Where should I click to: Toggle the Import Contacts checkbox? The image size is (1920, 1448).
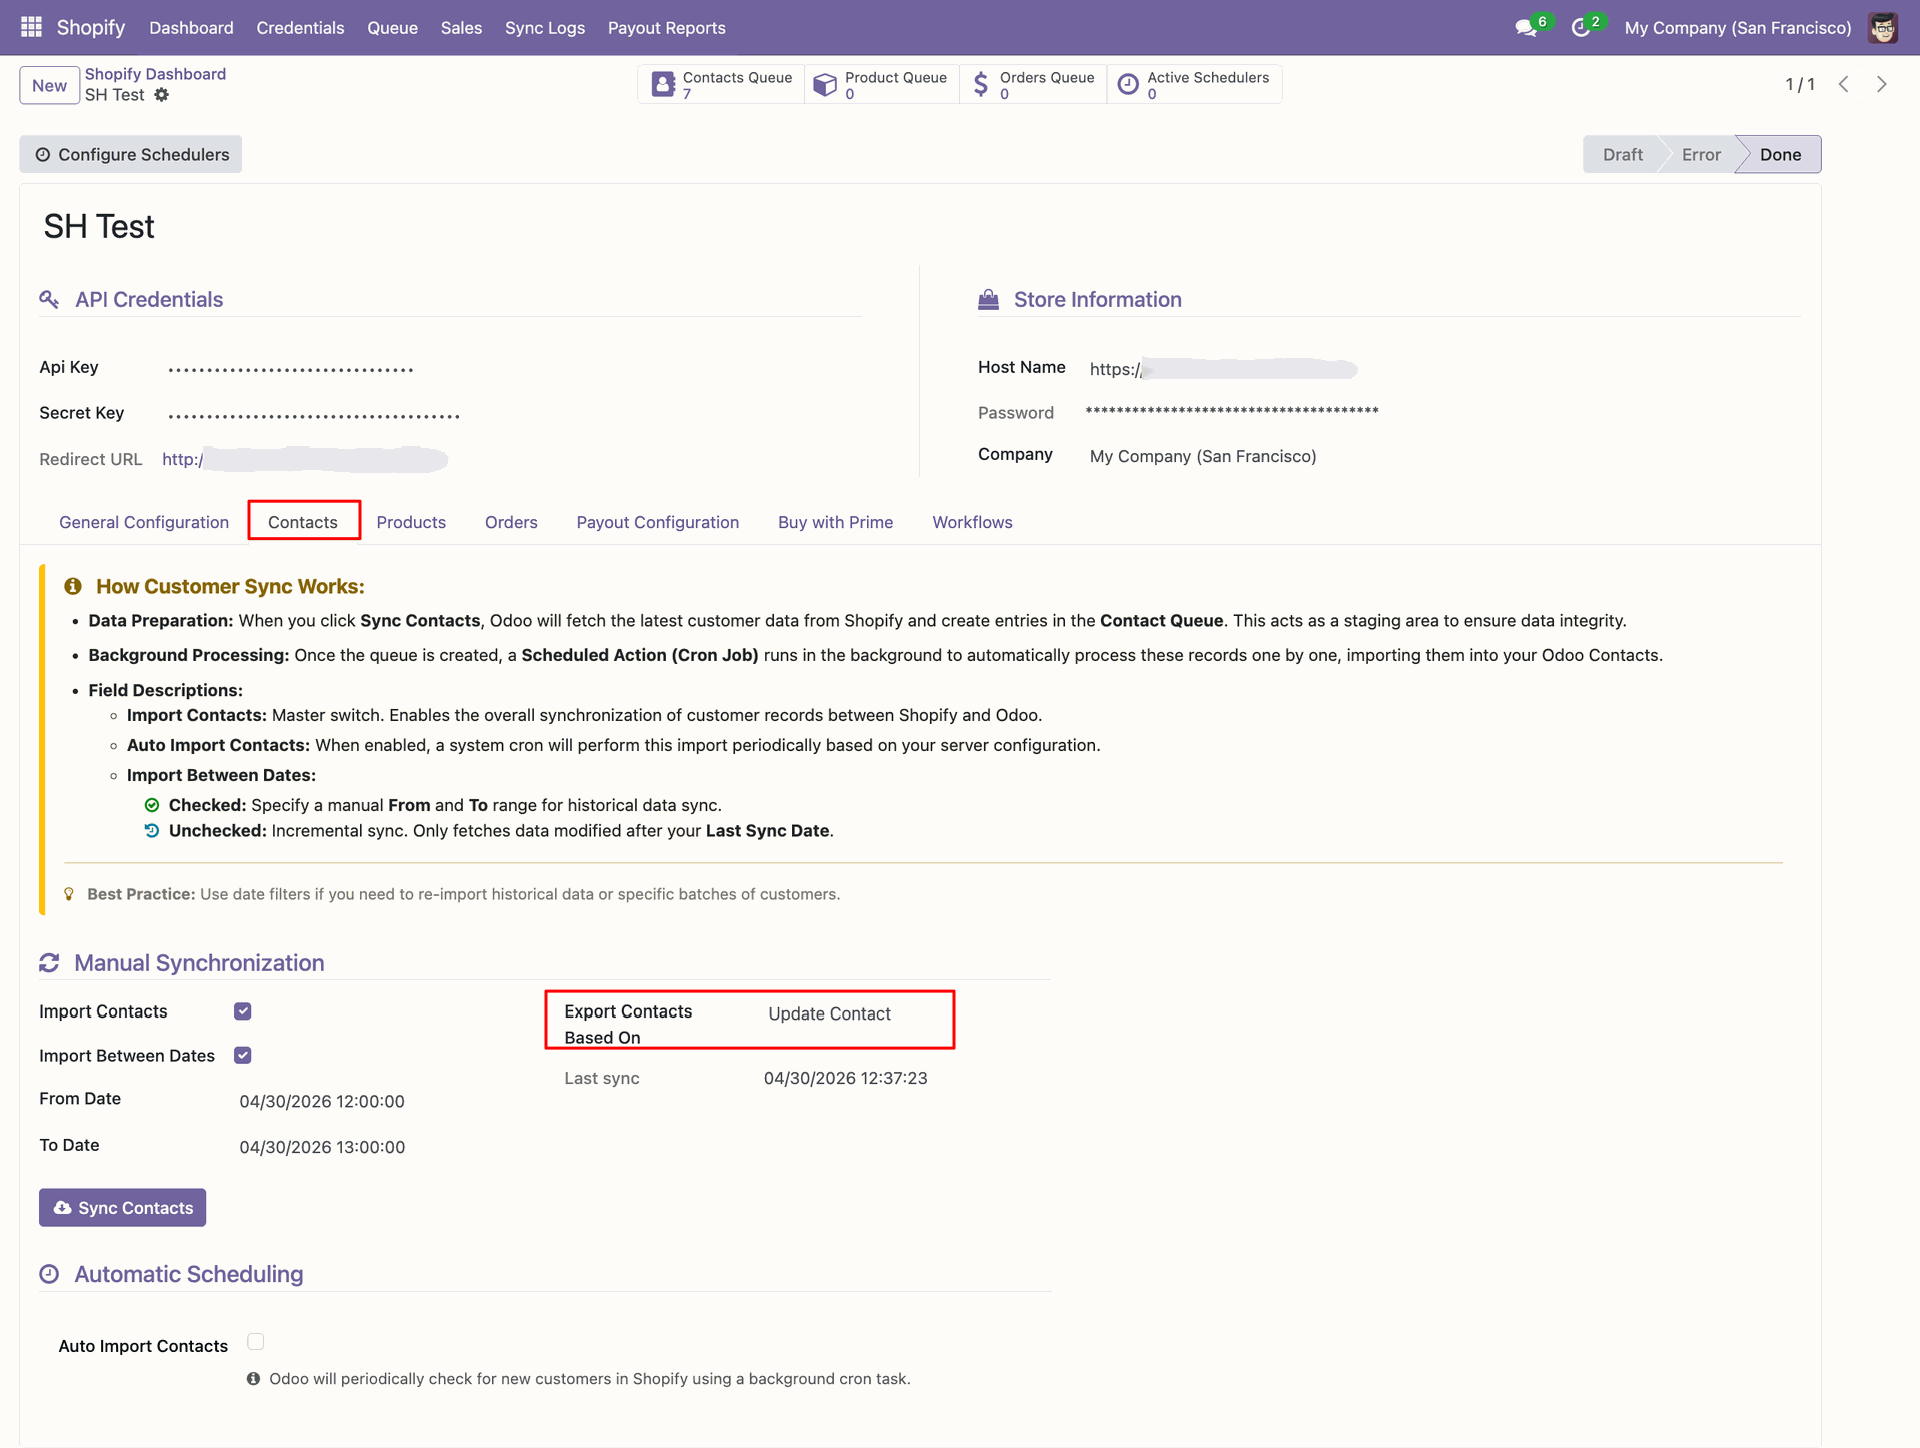[243, 1011]
